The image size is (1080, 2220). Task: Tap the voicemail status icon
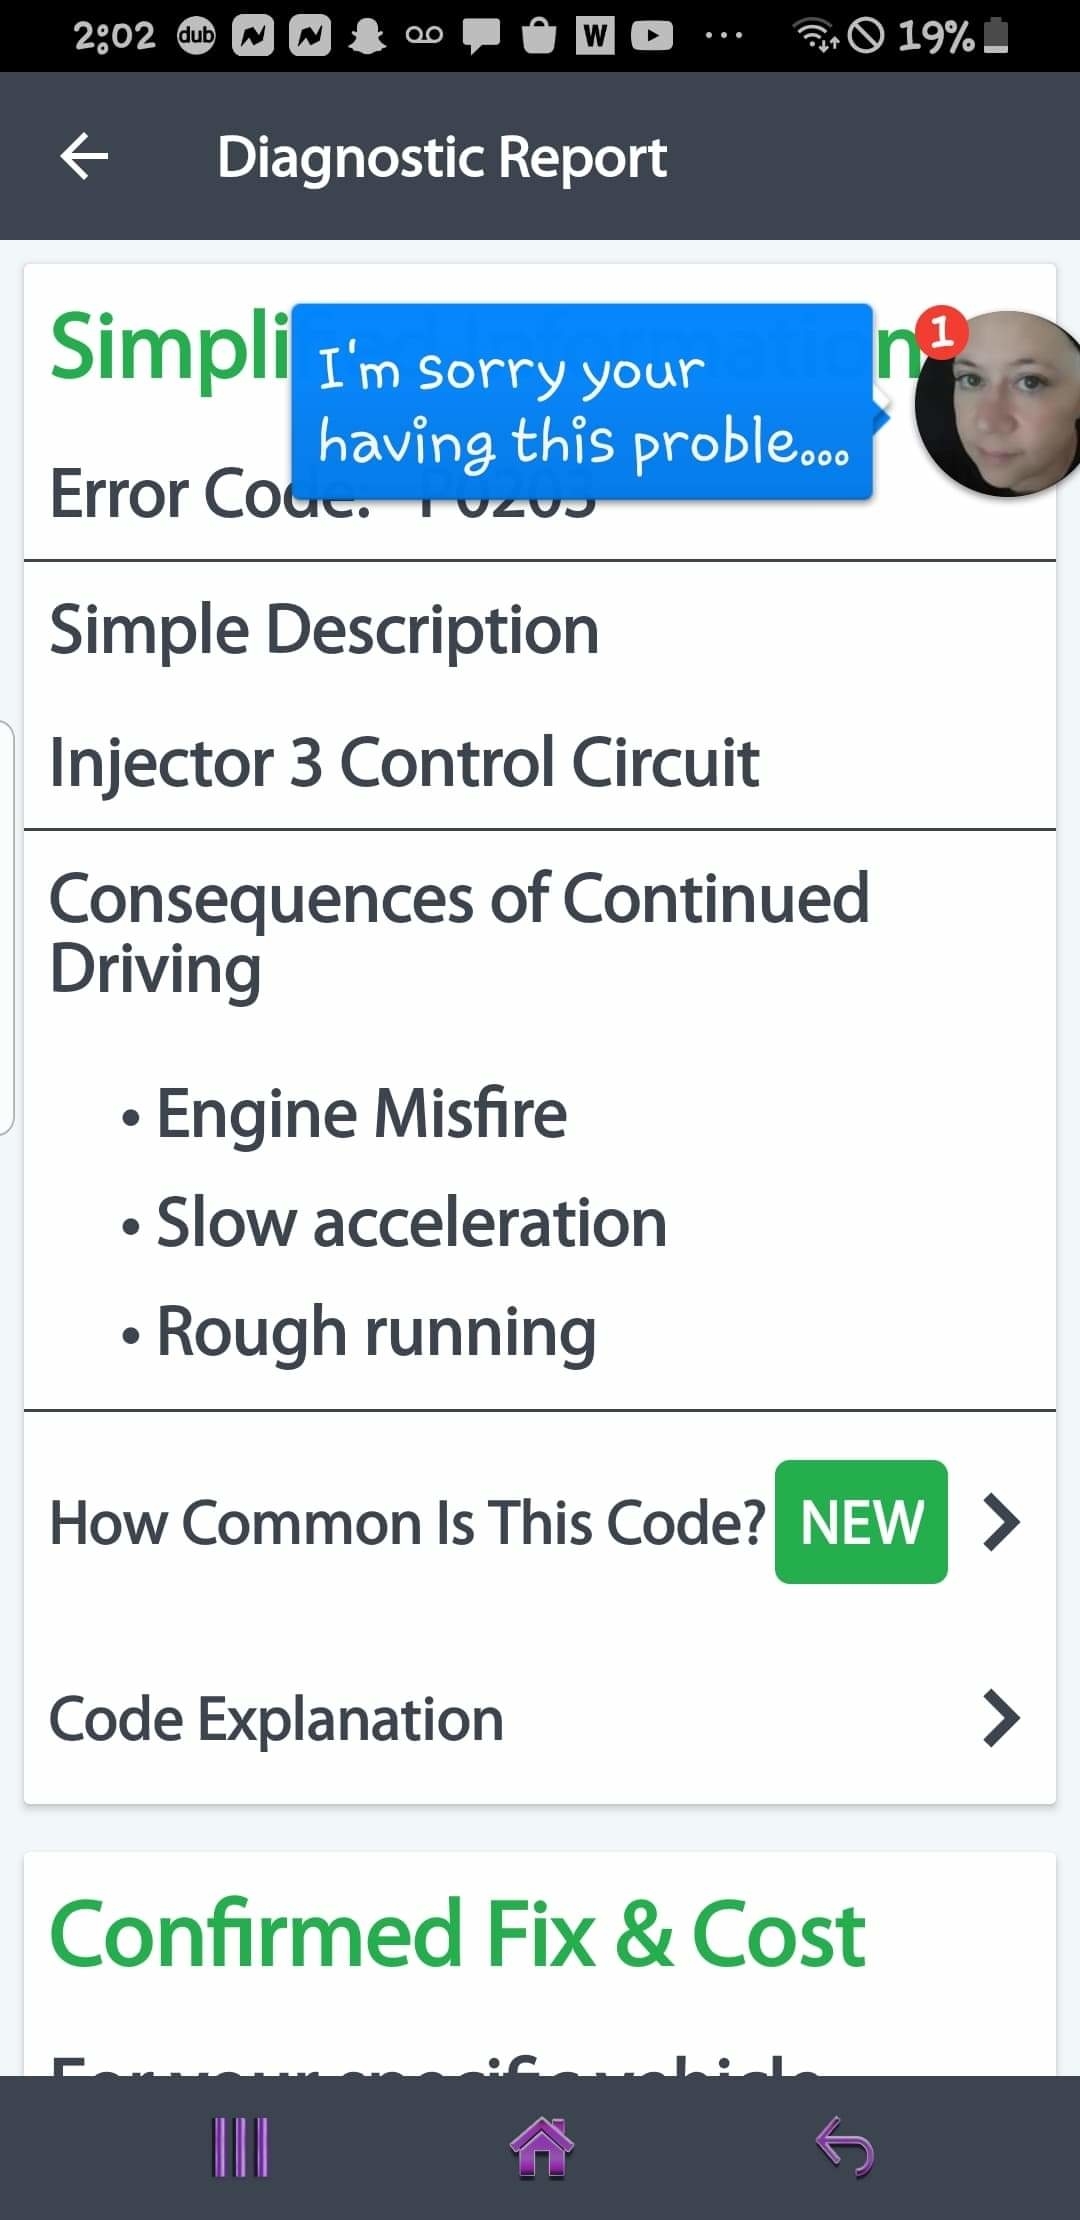pyautogui.click(x=423, y=37)
